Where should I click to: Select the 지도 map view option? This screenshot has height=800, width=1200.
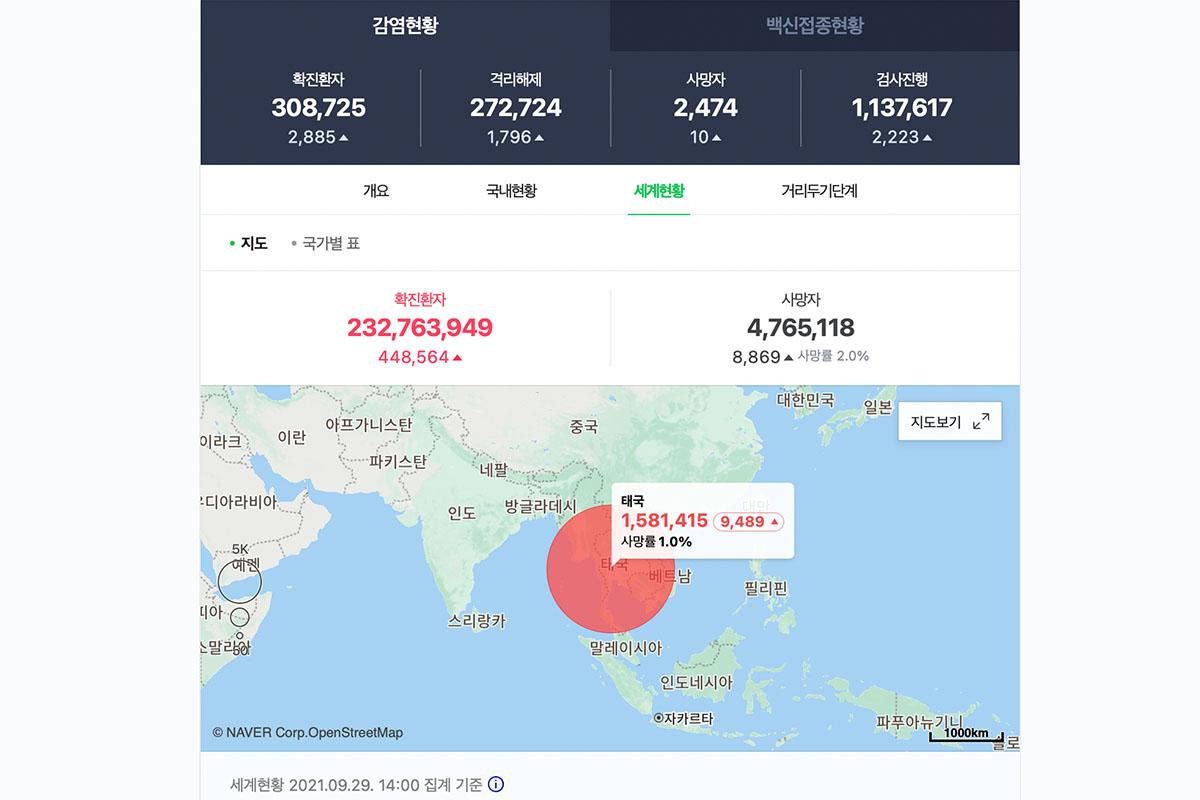tap(253, 243)
